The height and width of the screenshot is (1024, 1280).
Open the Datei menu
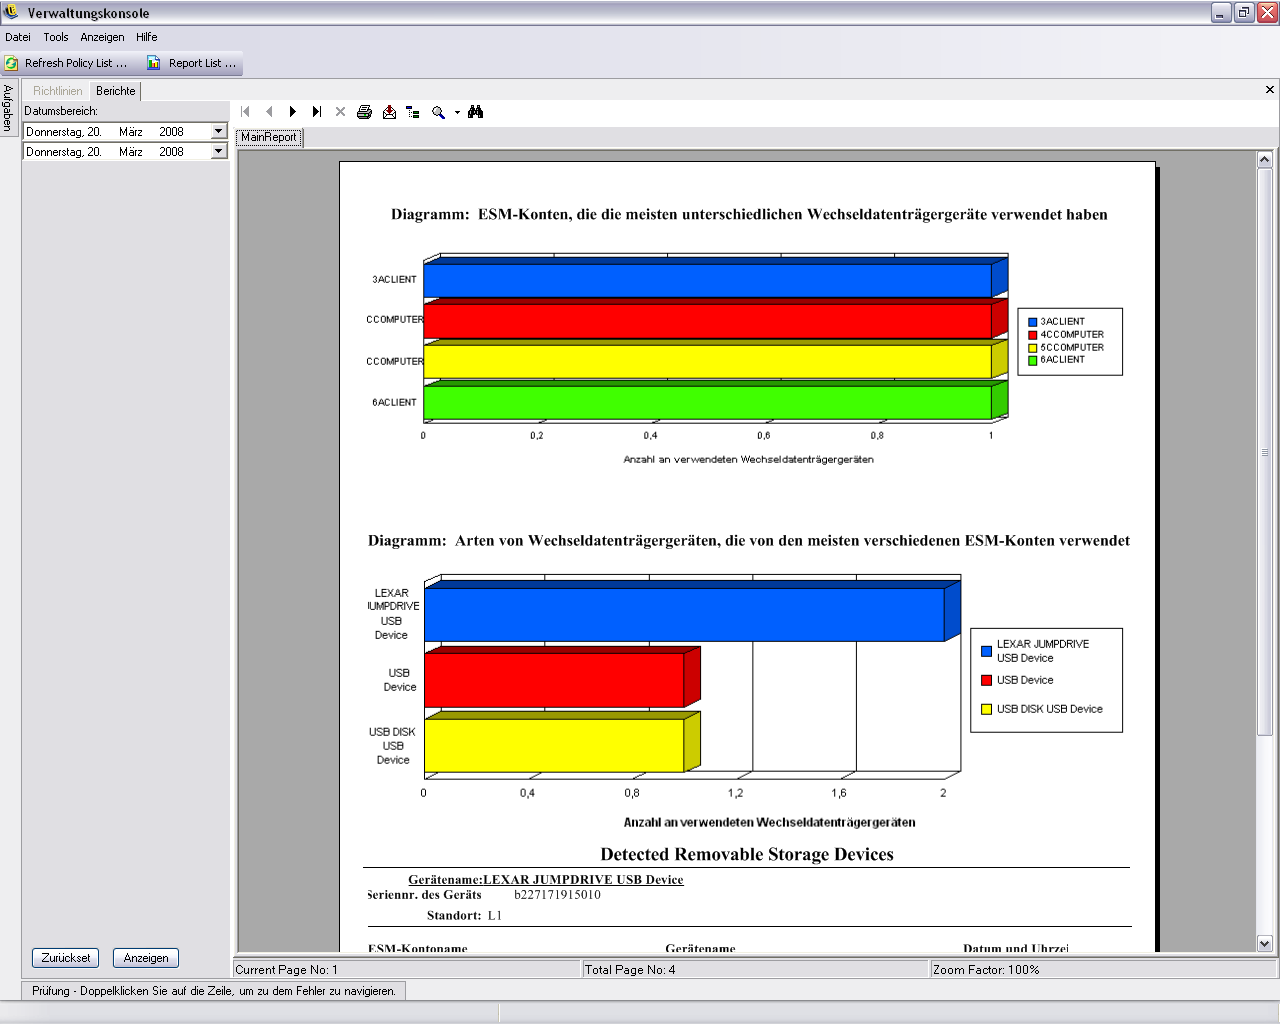click(18, 37)
